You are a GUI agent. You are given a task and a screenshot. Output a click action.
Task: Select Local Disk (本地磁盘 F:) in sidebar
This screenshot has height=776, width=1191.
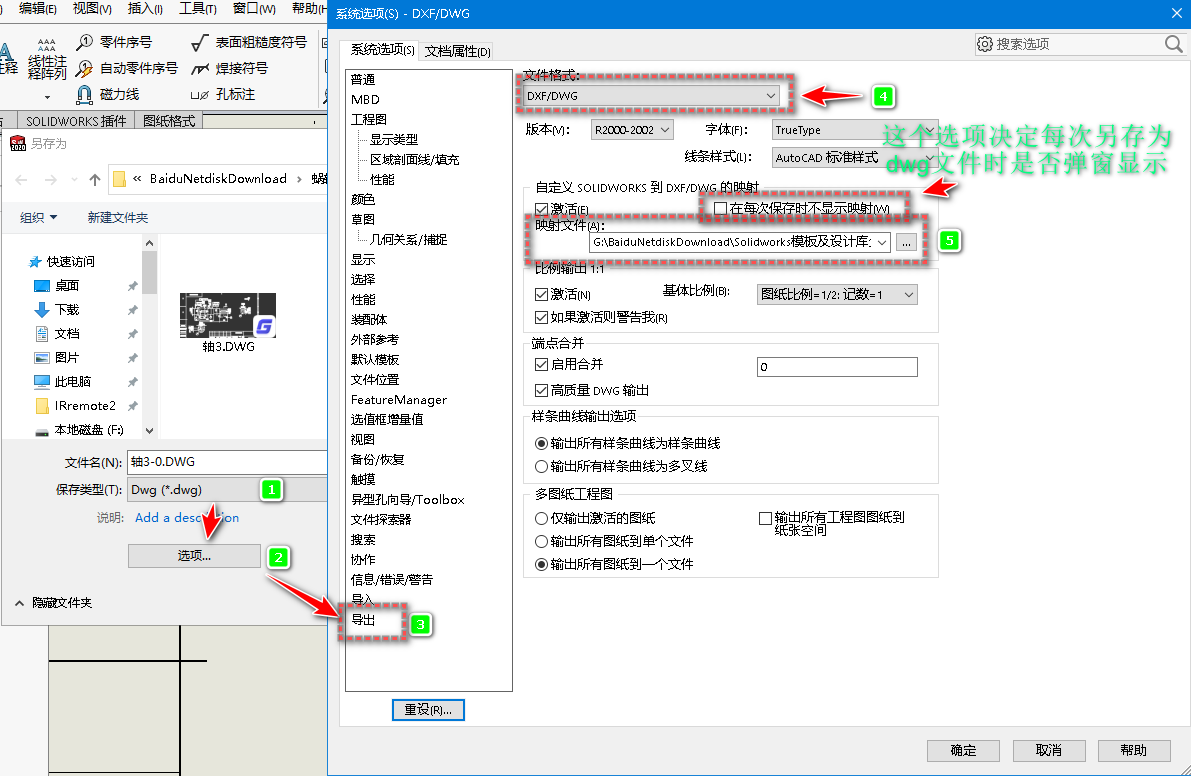[89, 430]
